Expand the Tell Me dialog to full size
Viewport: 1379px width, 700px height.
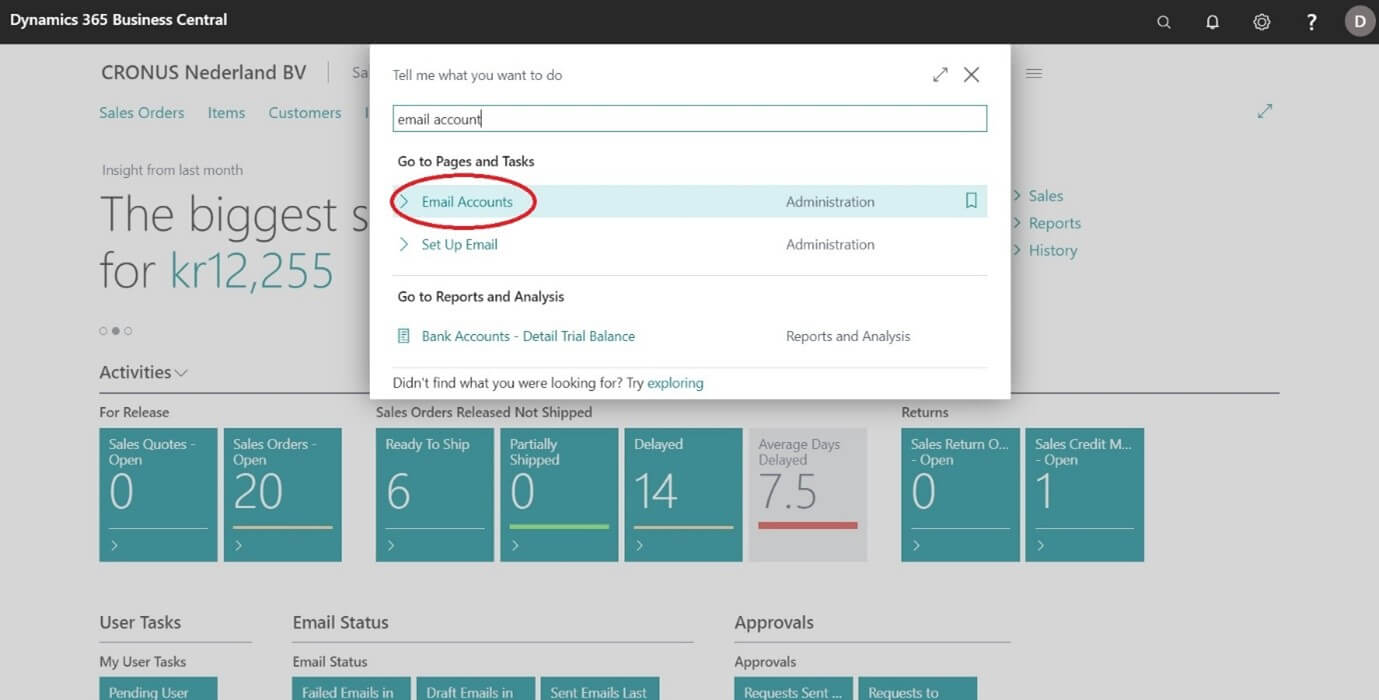(x=940, y=75)
